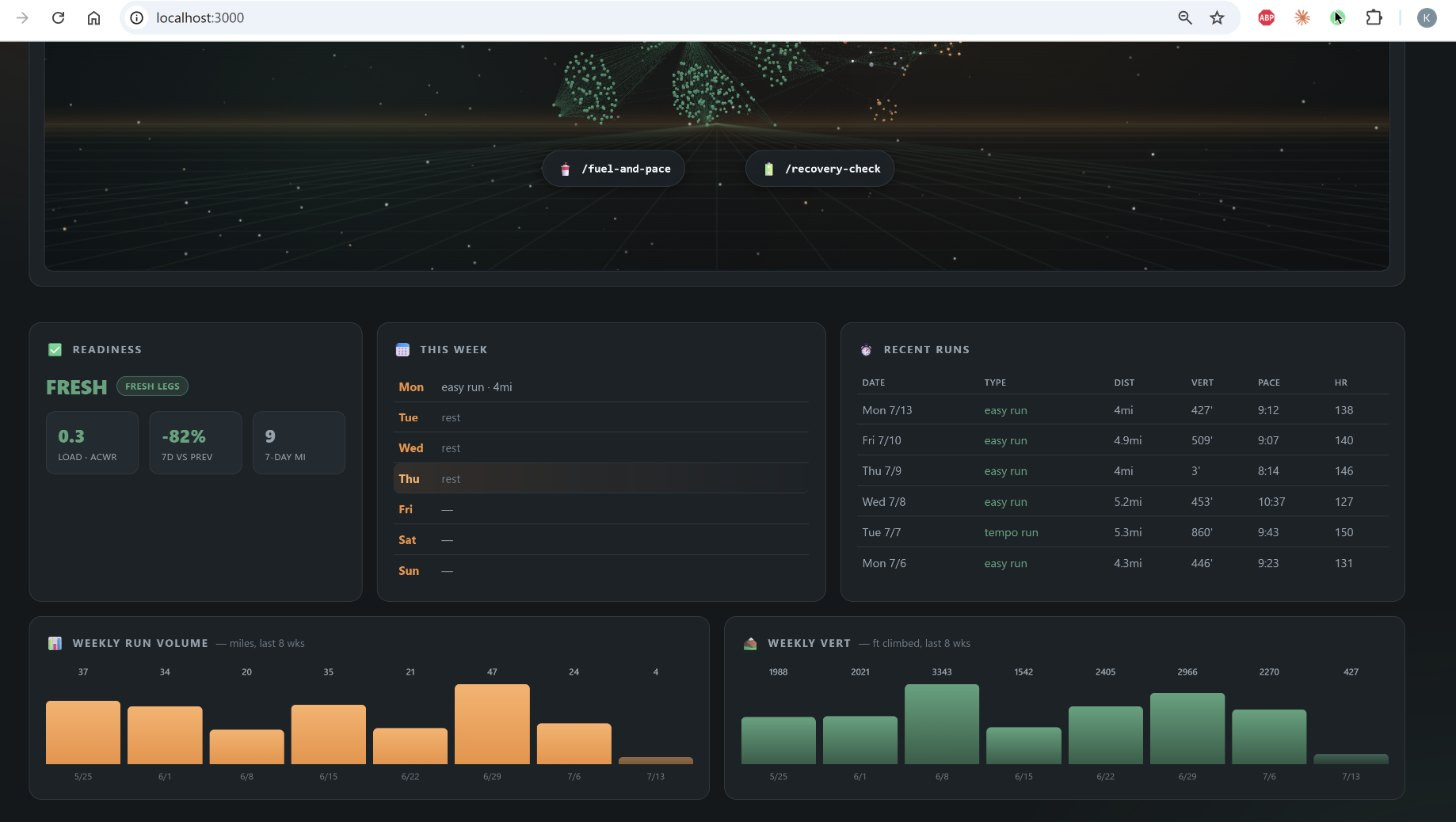The image size is (1456, 822).
Task: Bookmark this page with the star
Action: click(1217, 18)
